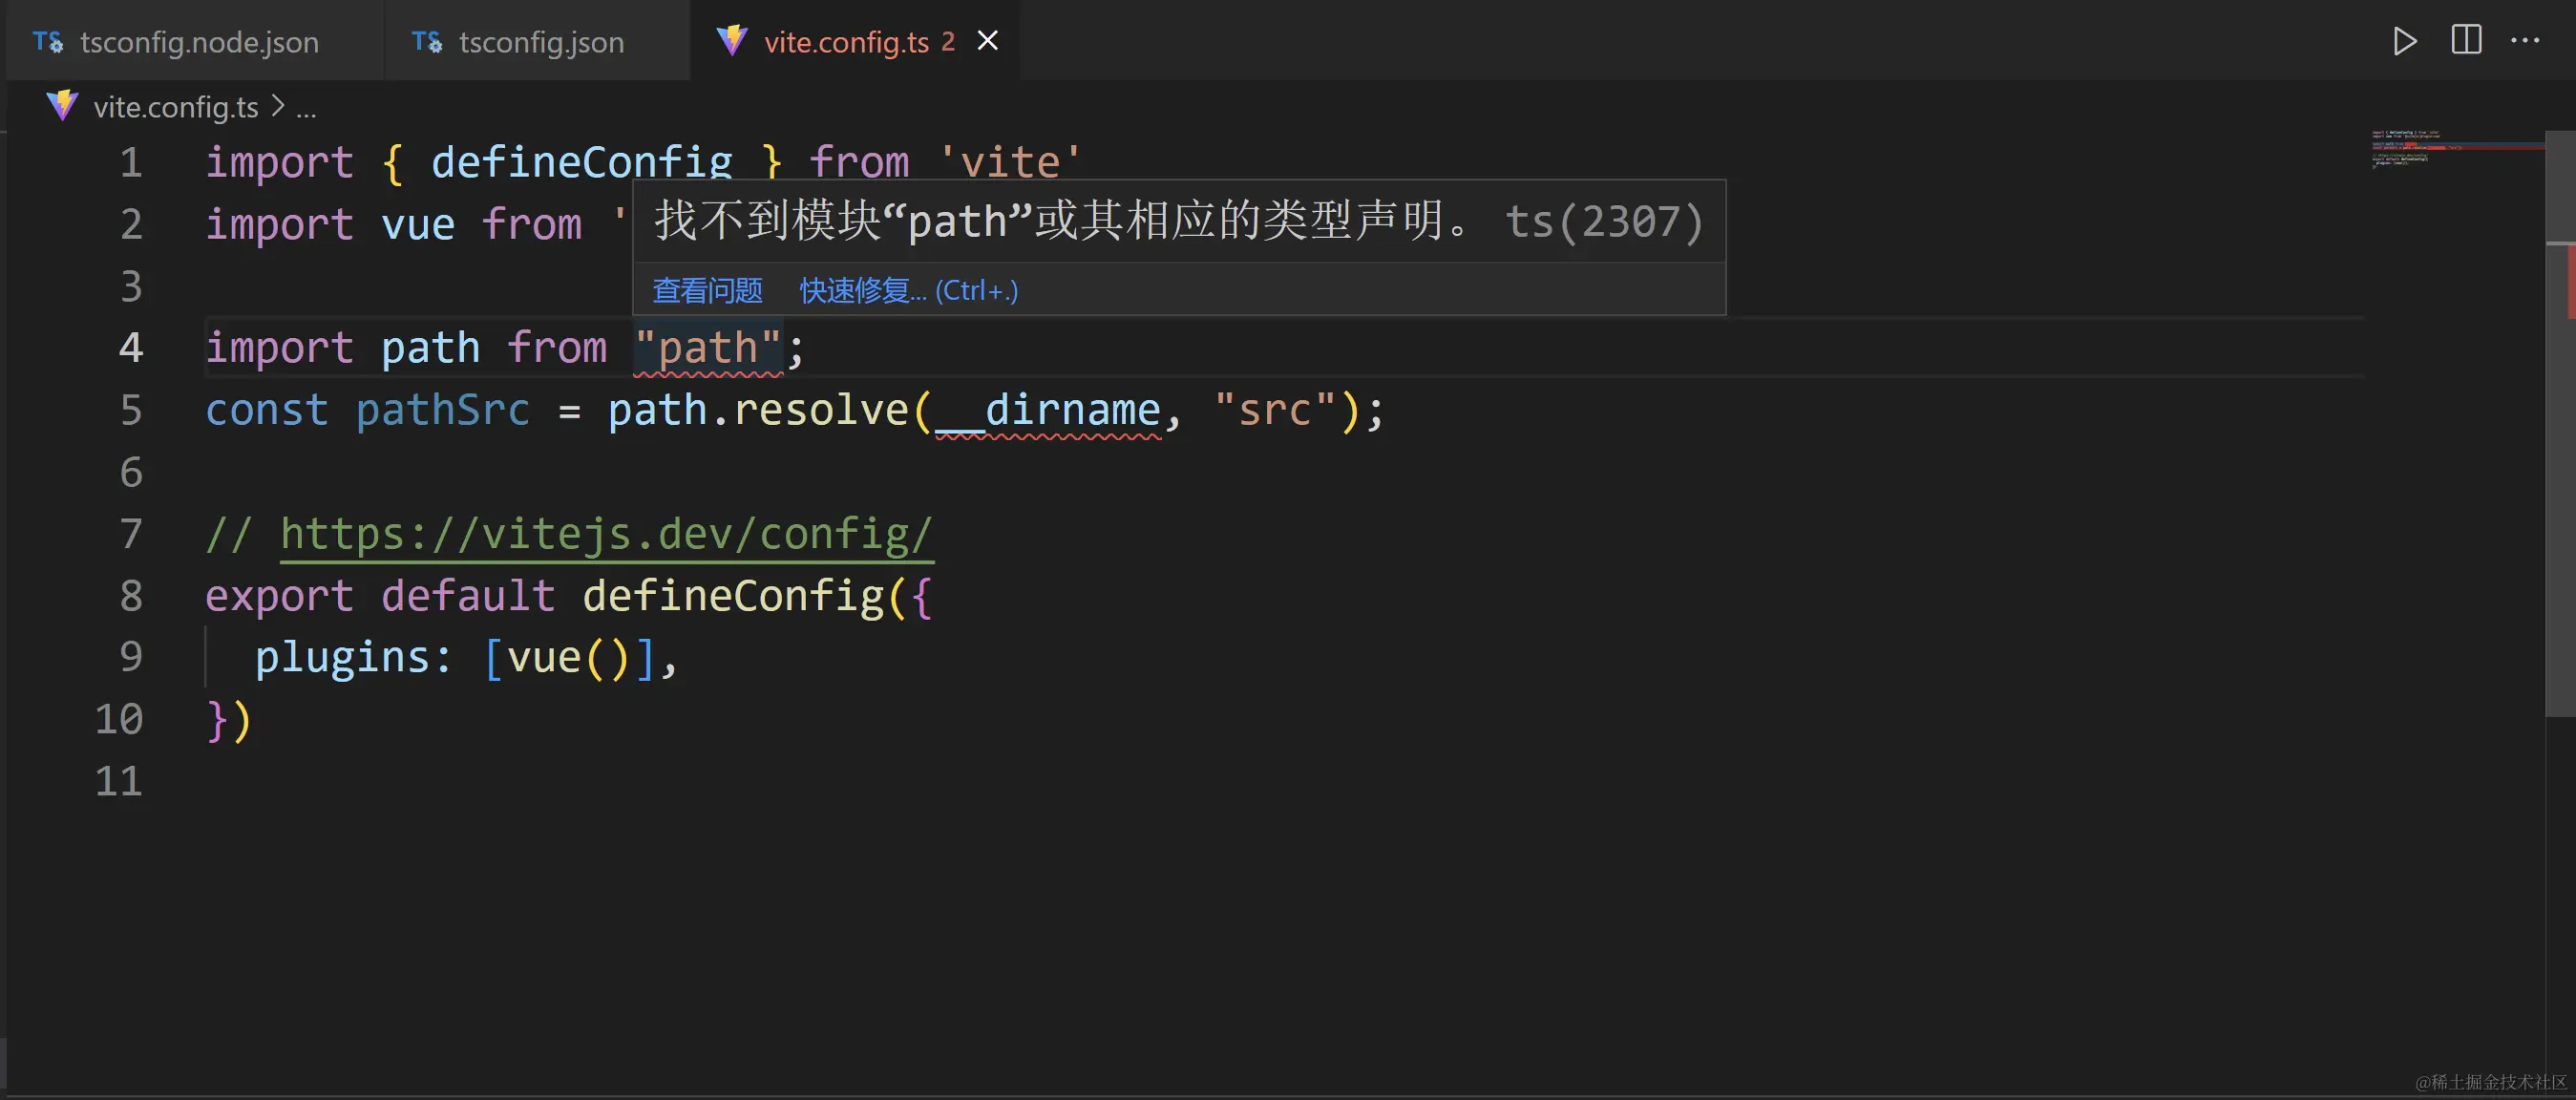2576x1100 pixels.
Task: Open more editor actions menu
Action: point(2527,41)
